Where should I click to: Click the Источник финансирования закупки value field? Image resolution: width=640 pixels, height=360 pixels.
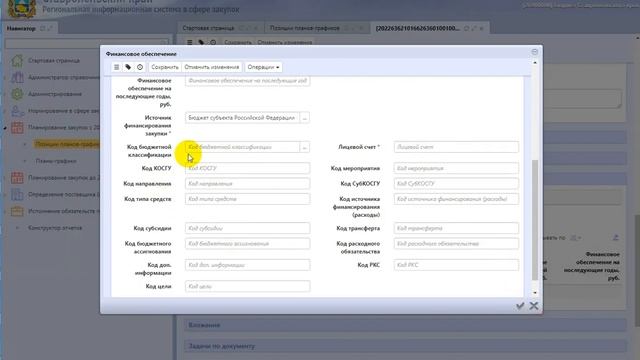click(242, 118)
